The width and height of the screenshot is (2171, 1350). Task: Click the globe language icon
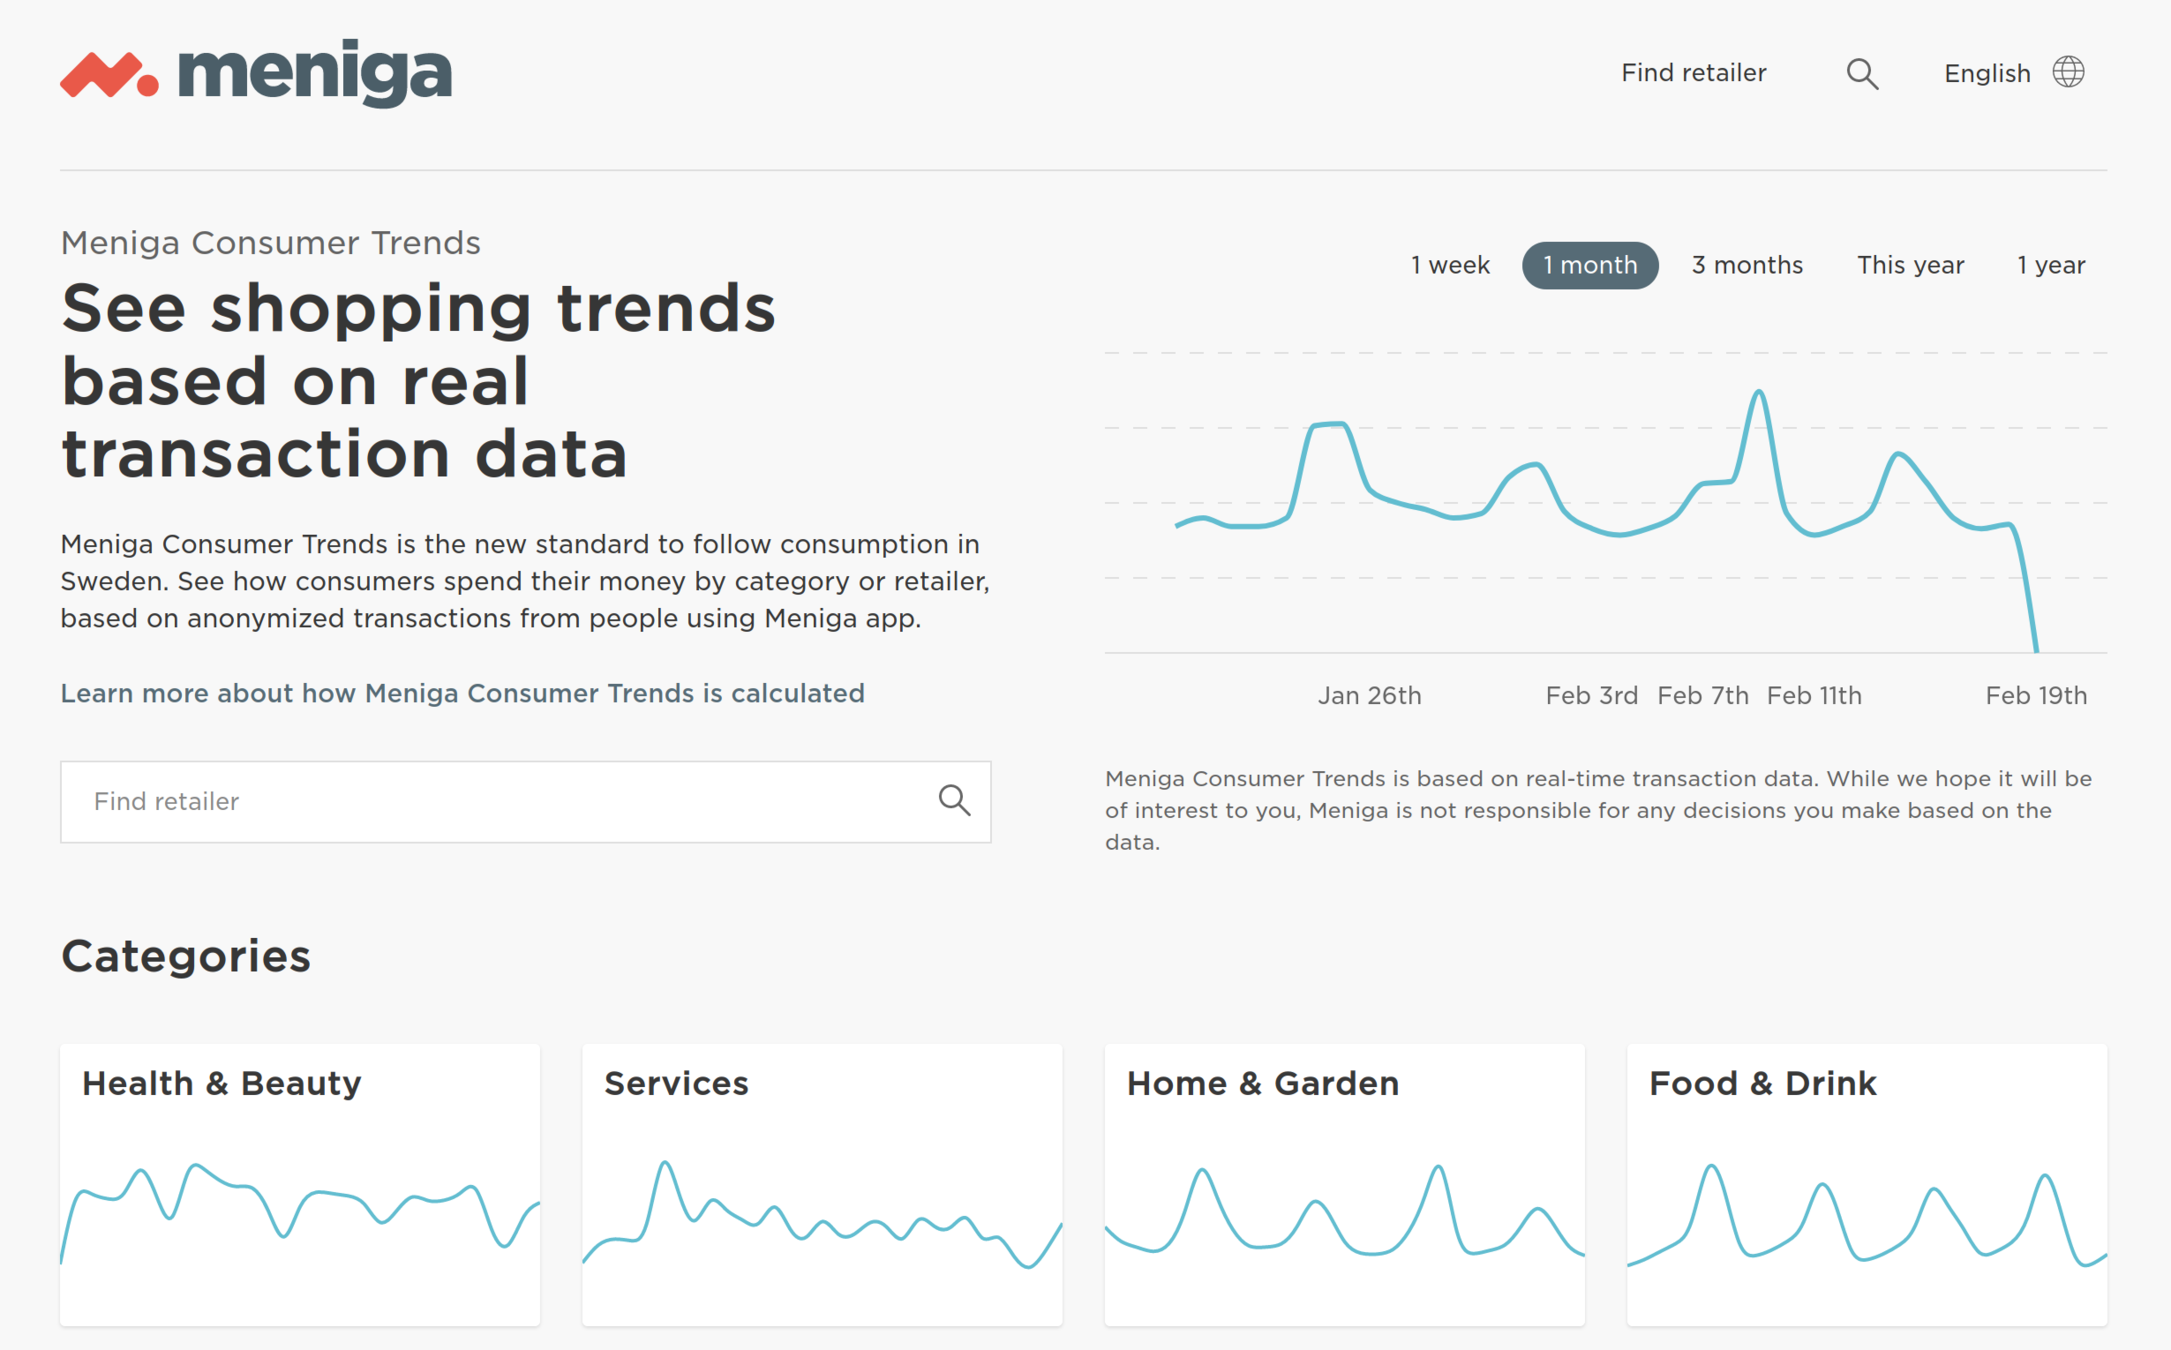(x=2068, y=72)
